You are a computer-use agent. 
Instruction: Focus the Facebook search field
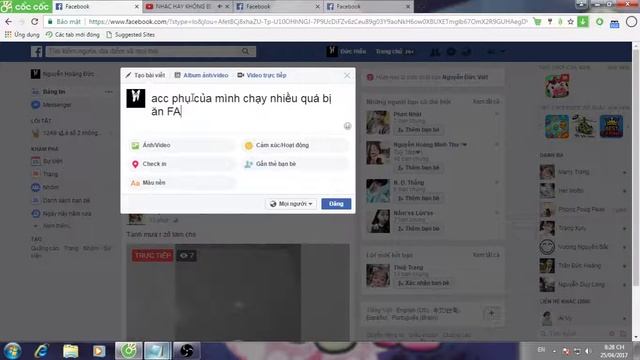143,51
